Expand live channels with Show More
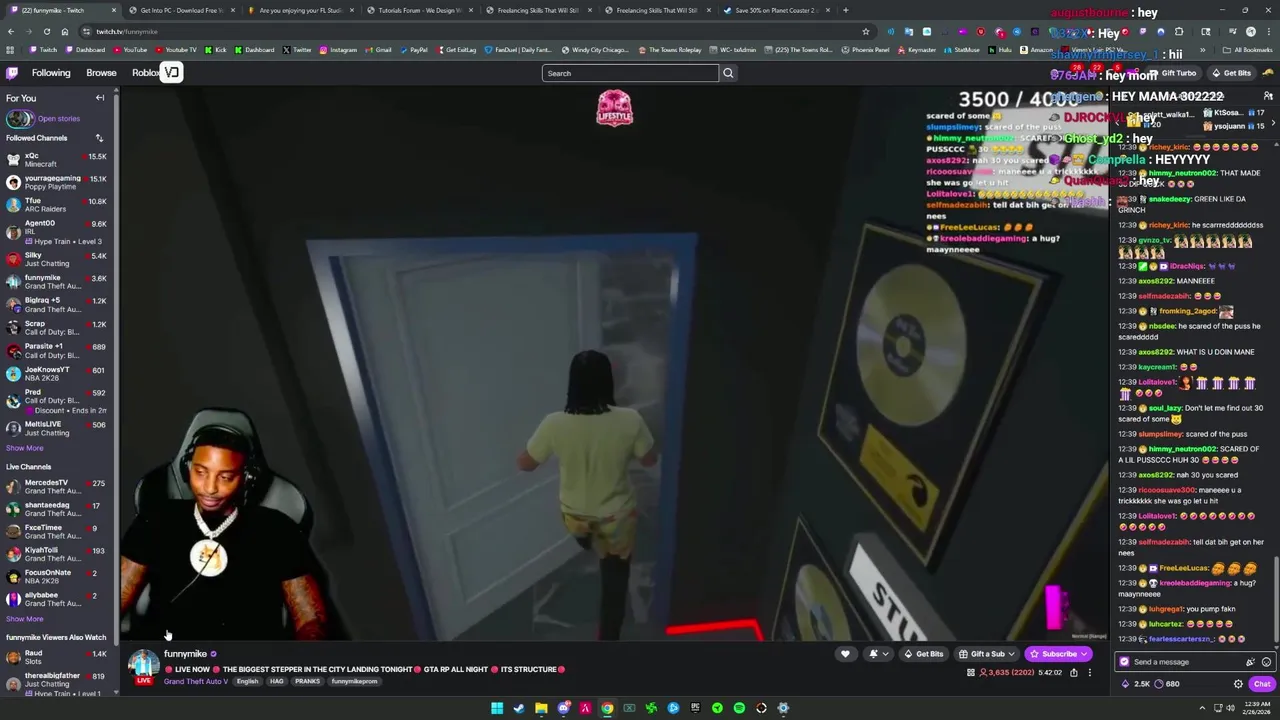Screen dimensions: 1280x720 pos(25,619)
